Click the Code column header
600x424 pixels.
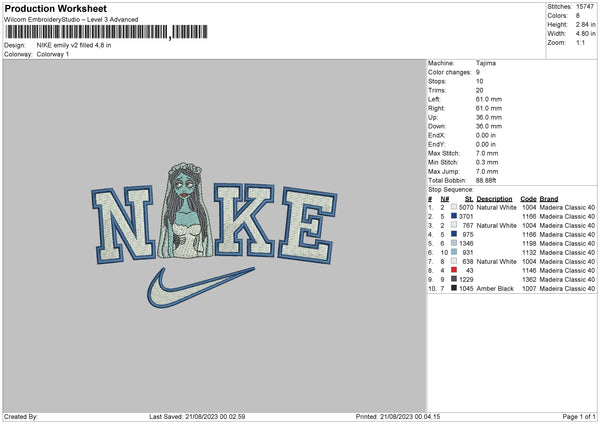528,199
